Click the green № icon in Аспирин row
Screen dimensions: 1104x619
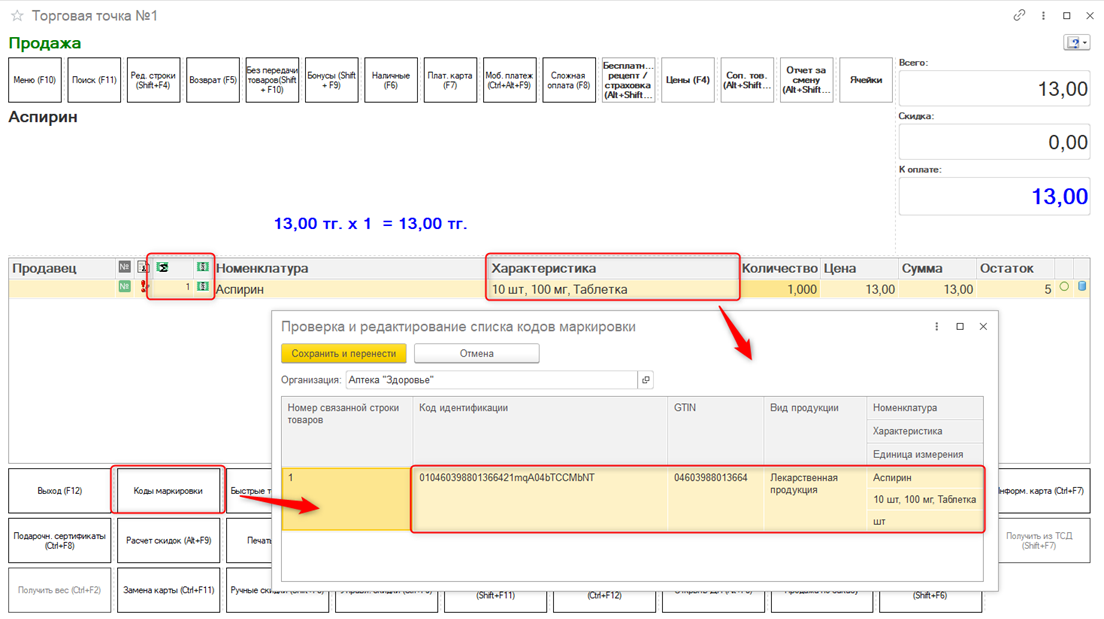[125, 288]
